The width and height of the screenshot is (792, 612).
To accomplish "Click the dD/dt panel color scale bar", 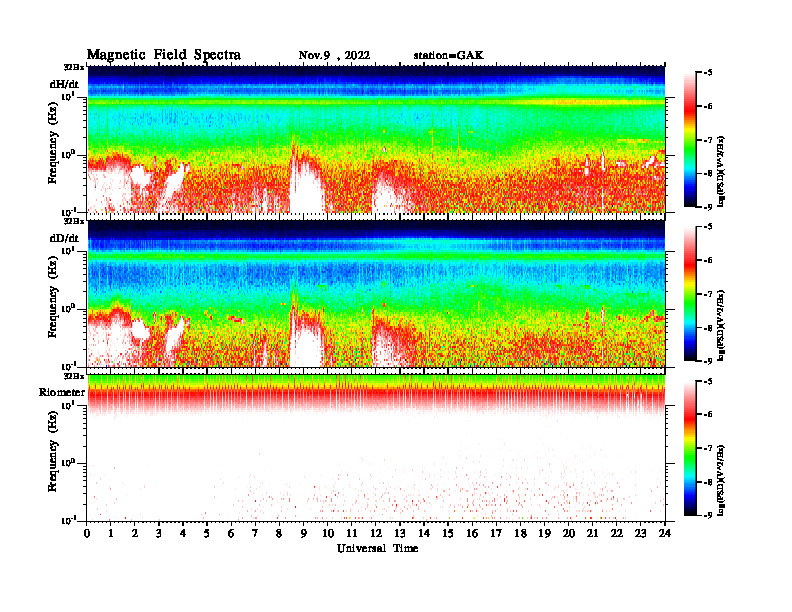I will click(x=690, y=293).
